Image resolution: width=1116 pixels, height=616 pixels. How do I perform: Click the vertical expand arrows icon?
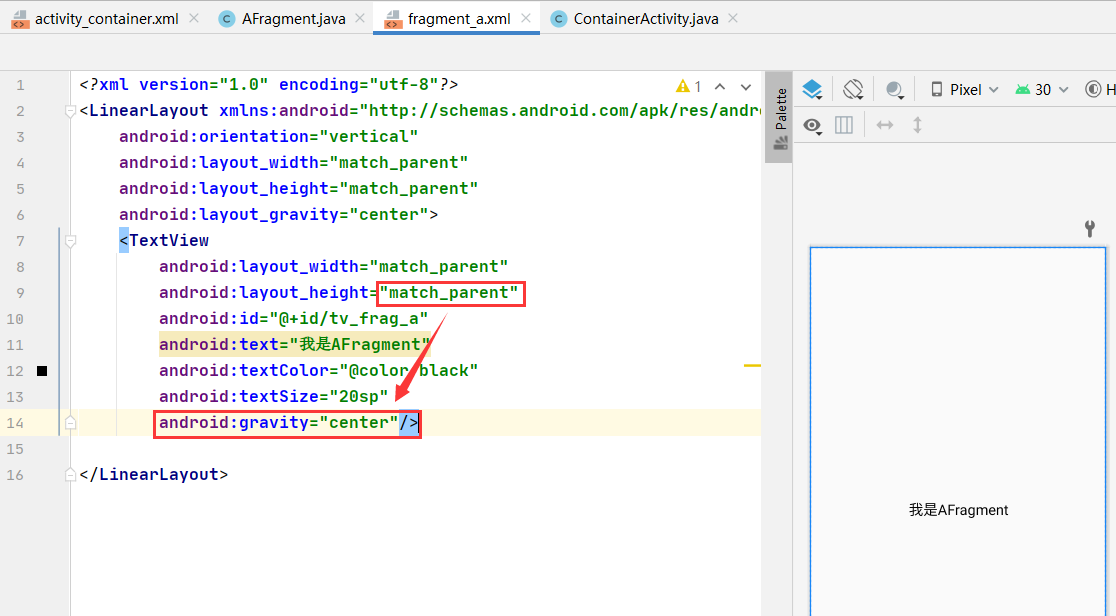click(917, 125)
